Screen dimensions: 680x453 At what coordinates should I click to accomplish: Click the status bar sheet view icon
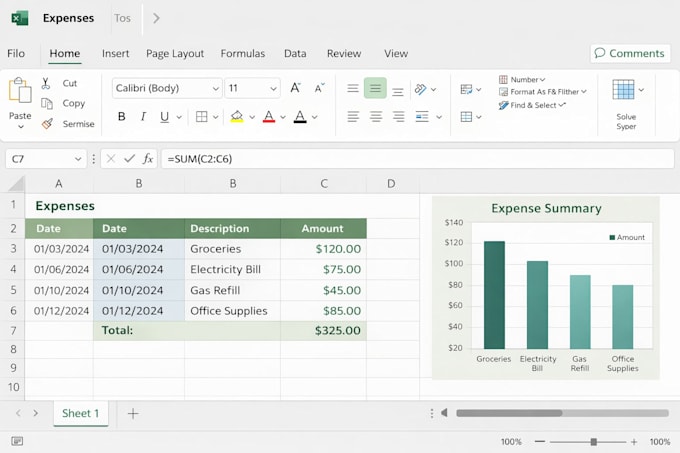(17, 441)
